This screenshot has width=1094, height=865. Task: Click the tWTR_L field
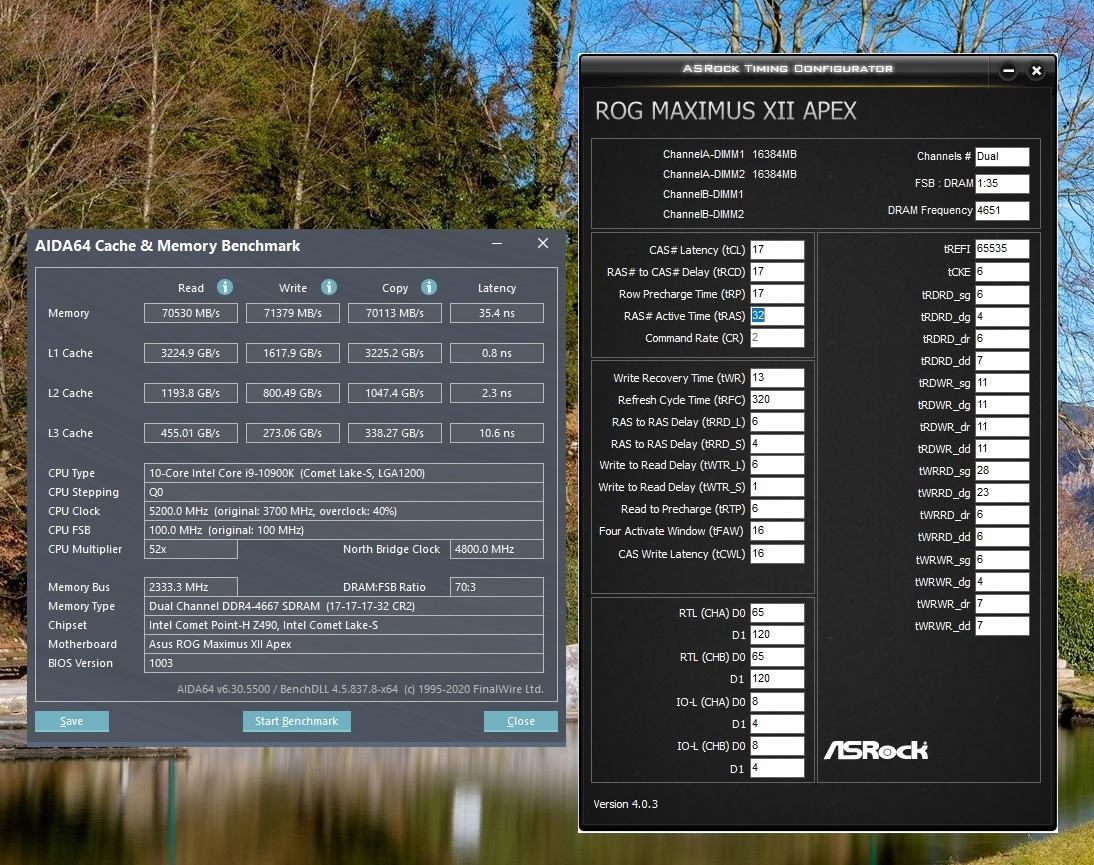pyautogui.click(x=777, y=465)
